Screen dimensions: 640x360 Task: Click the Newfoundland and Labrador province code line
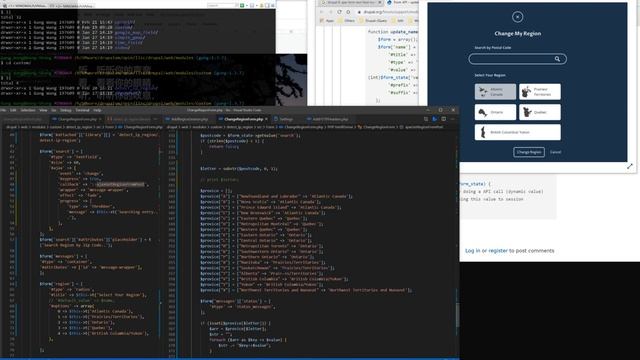click(276, 196)
